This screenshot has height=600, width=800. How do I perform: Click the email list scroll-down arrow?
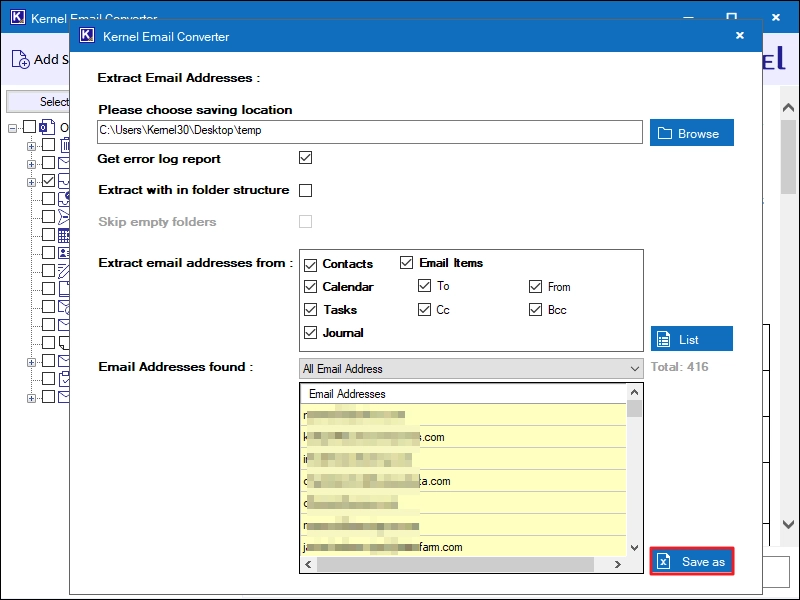tap(634, 548)
